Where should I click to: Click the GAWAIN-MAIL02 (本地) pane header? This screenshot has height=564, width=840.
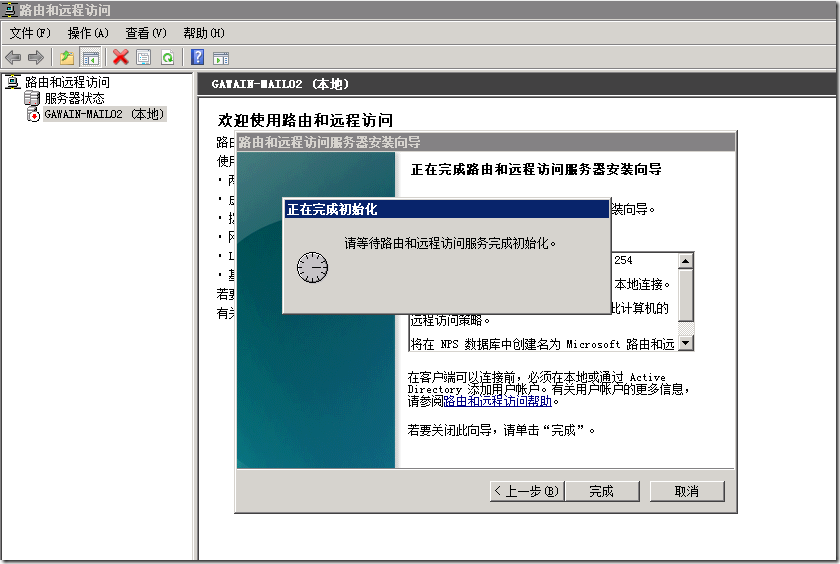click(x=516, y=84)
